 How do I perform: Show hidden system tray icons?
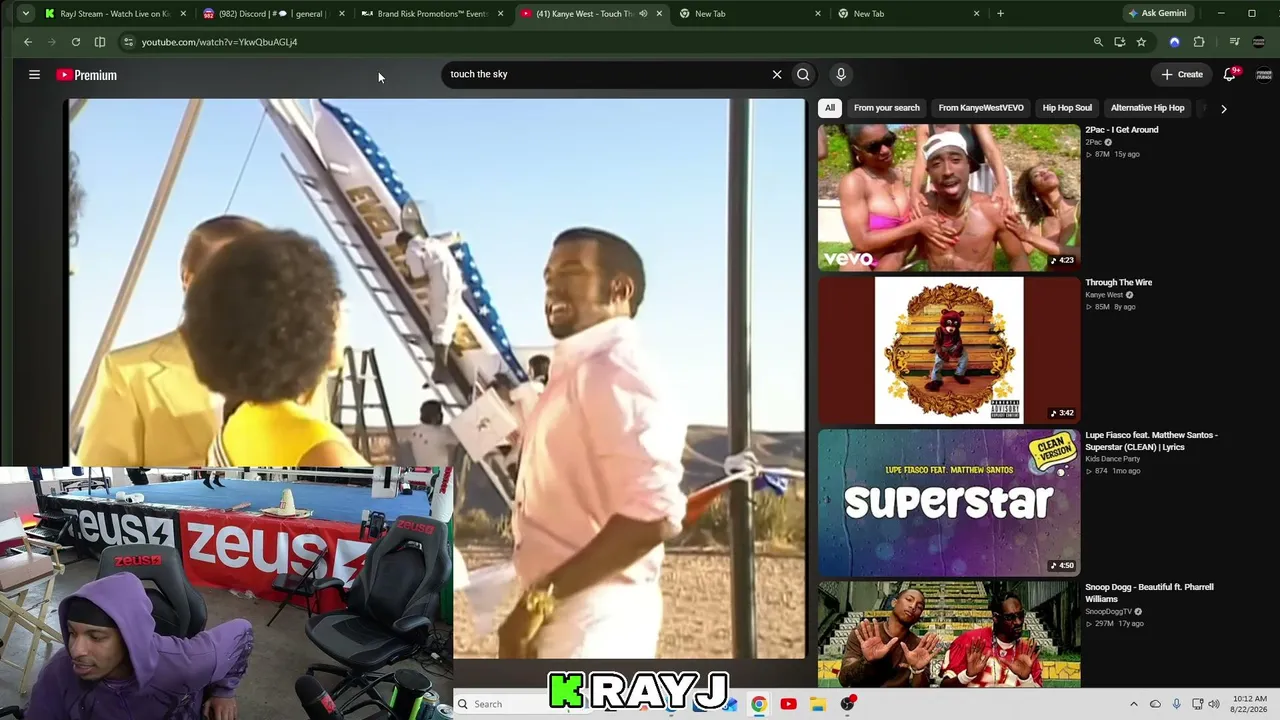click(1133, 704)
